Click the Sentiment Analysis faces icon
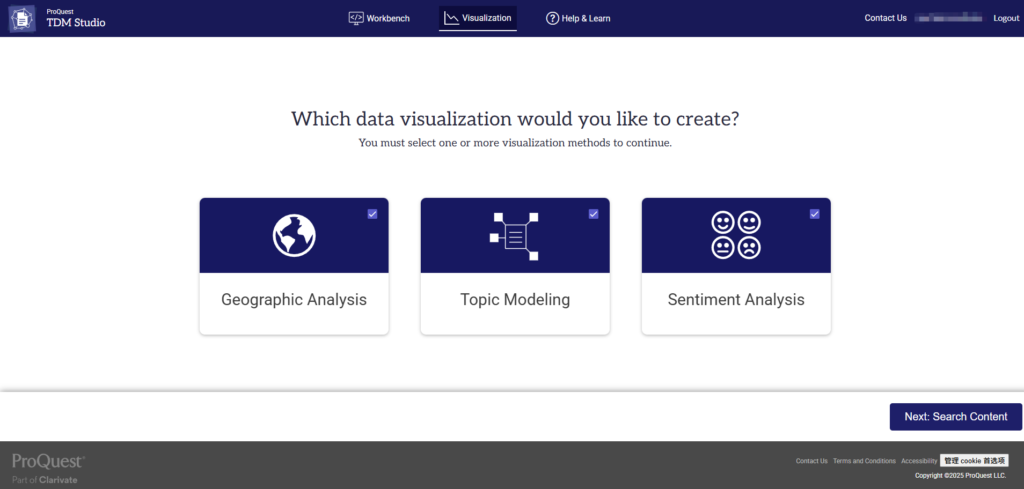The width and height of the screenshot is (1024, 489). tap(736, 235)
